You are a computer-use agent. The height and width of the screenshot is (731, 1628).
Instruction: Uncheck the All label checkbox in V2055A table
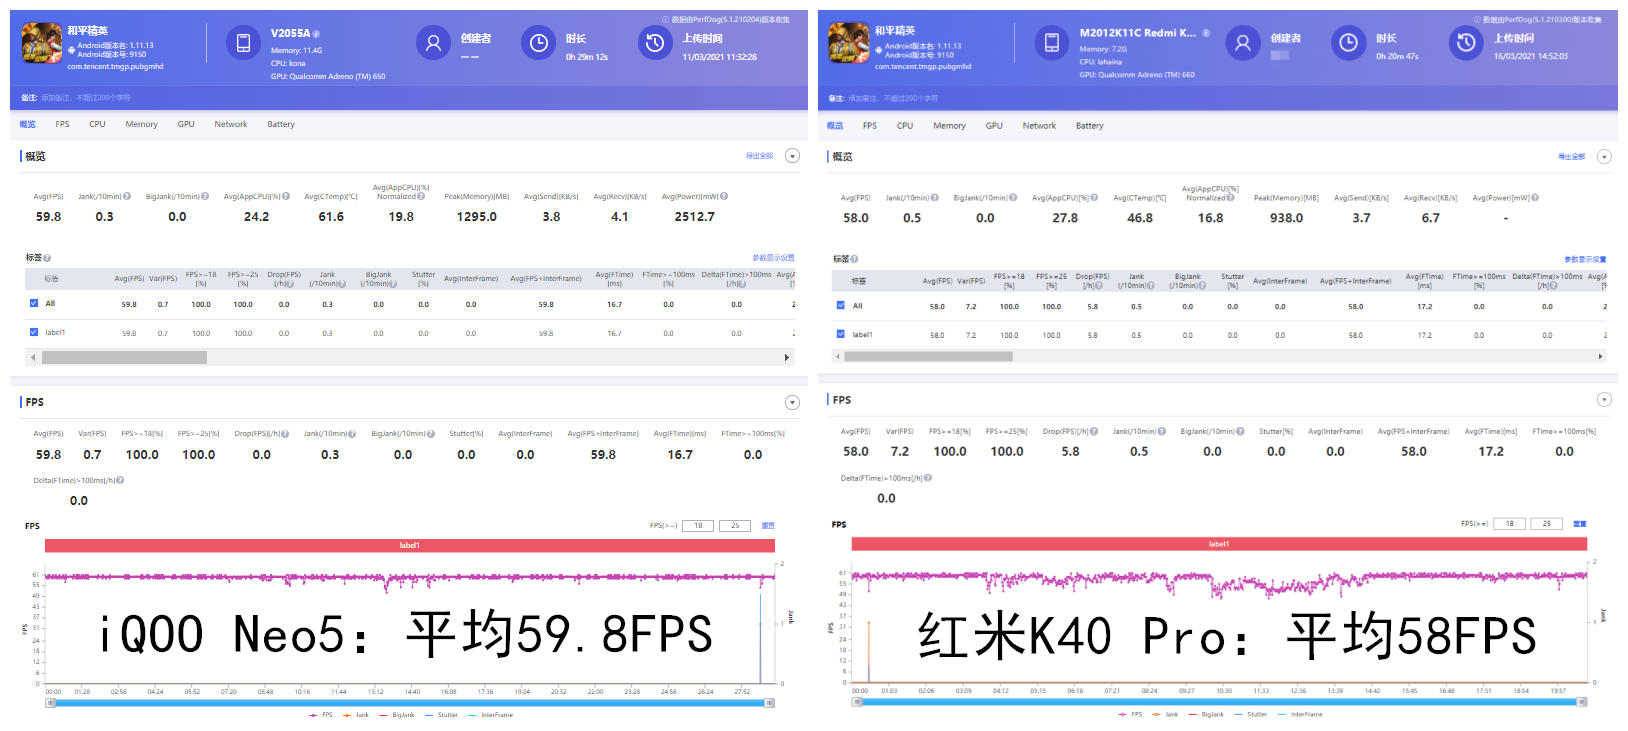pos(34,303)
